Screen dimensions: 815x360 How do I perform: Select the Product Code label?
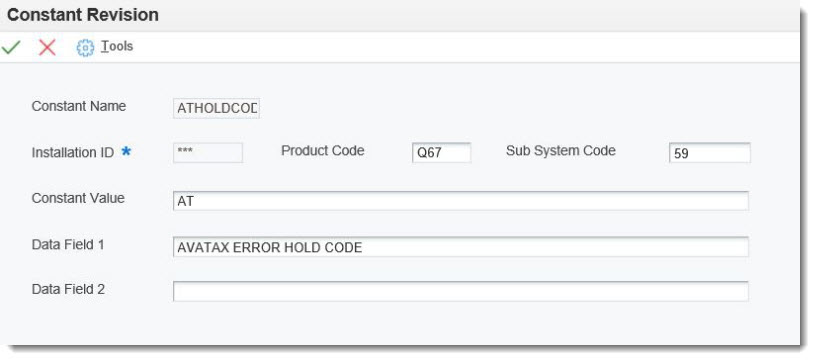(x=322, y=151)
